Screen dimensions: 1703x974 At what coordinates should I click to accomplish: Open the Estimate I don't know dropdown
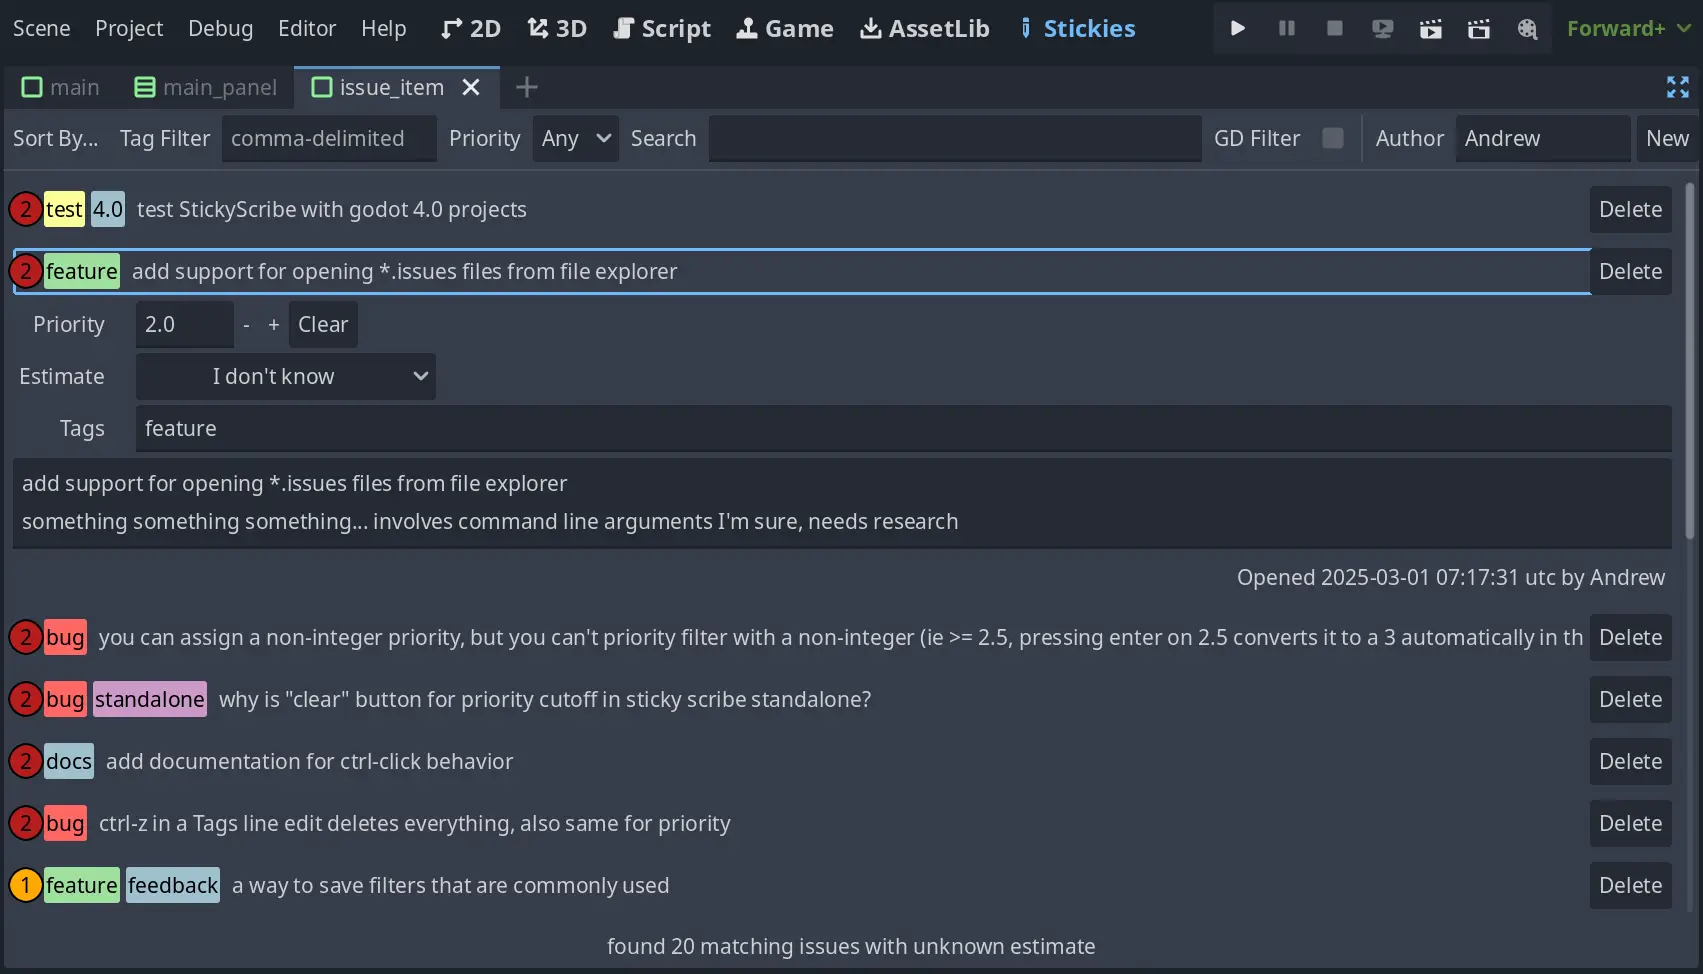[x=285, y=376]
